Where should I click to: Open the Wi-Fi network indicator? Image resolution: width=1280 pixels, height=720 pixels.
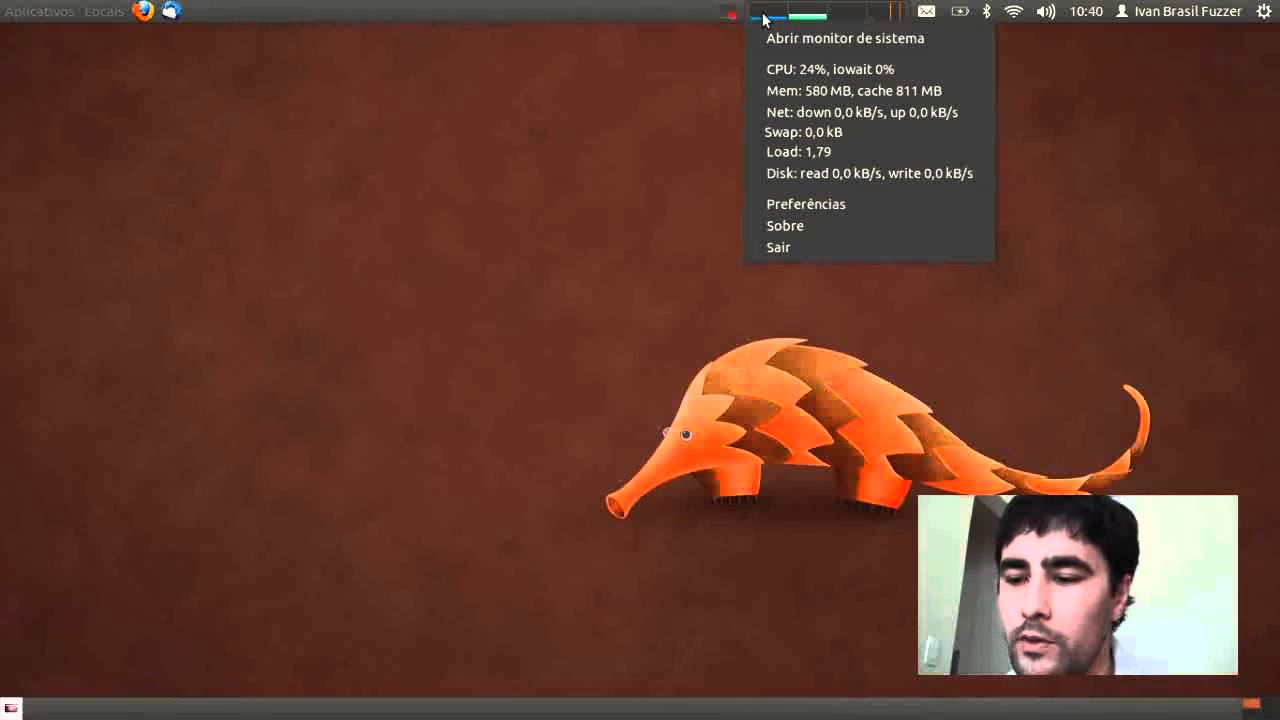pyautogui.click(x=1014, y=11)
